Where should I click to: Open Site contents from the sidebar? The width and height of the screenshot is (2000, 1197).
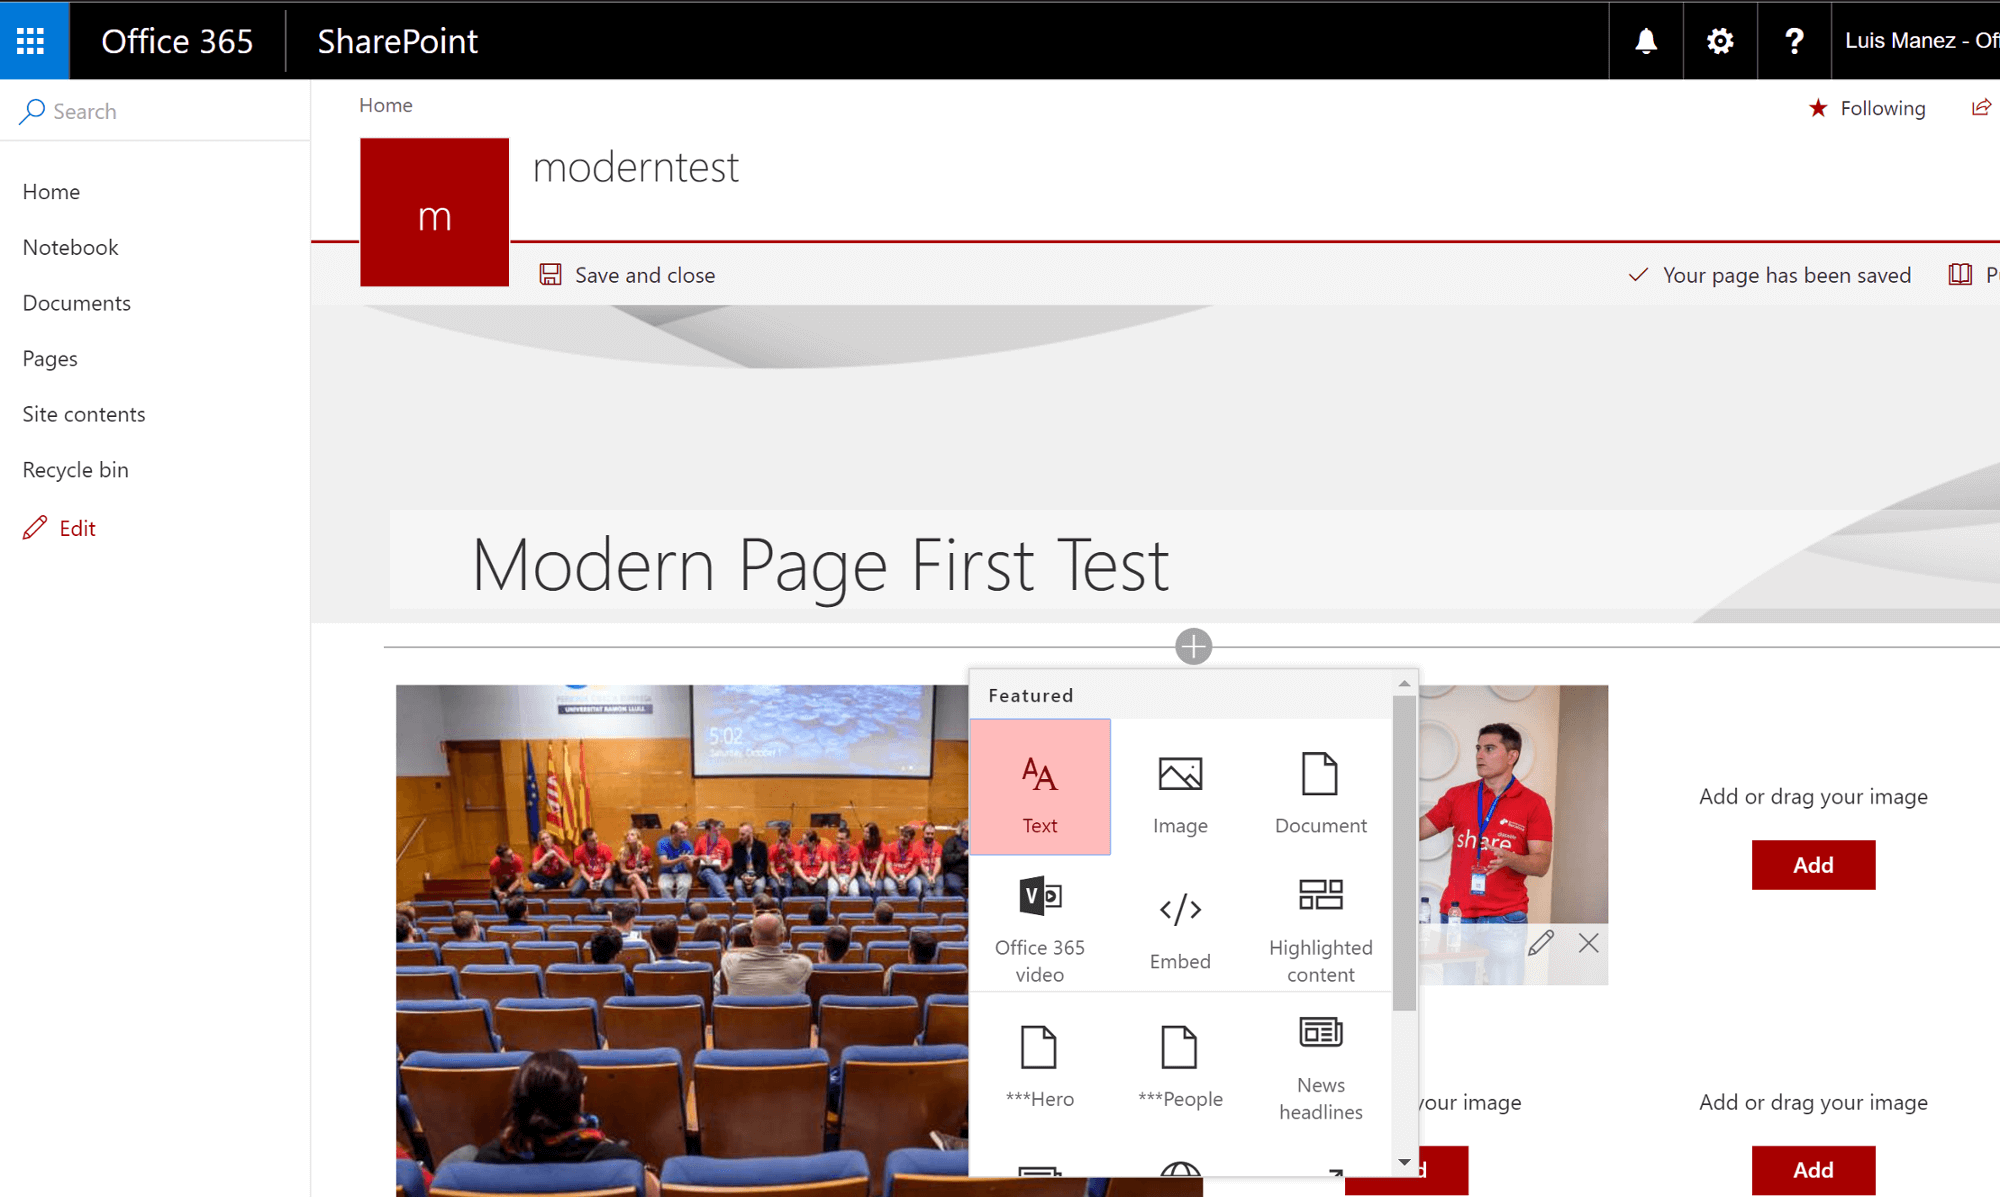[x=84, y=413]
